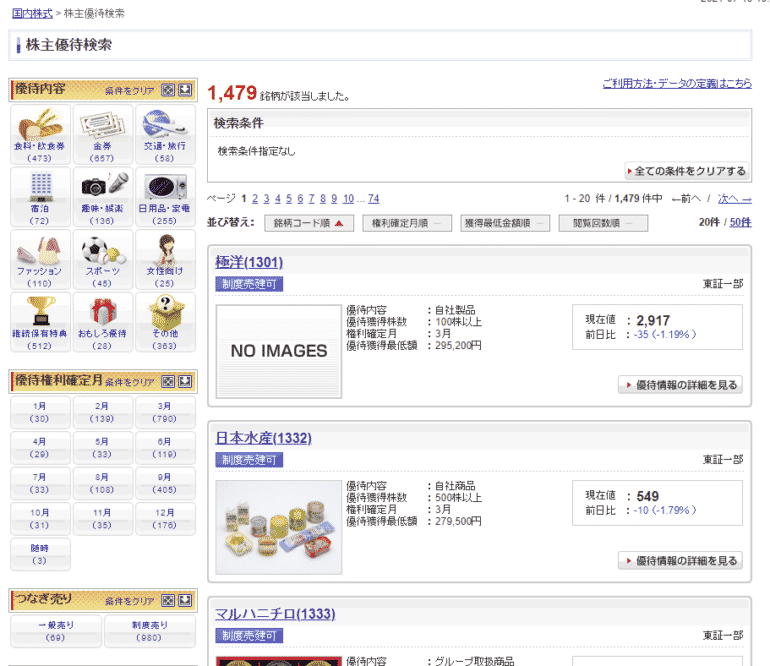Image resolution: width=770 pixels, height=666 pixels.
Task: Go to results page 2
Action: pyautogui.click(x=255, y=198)
